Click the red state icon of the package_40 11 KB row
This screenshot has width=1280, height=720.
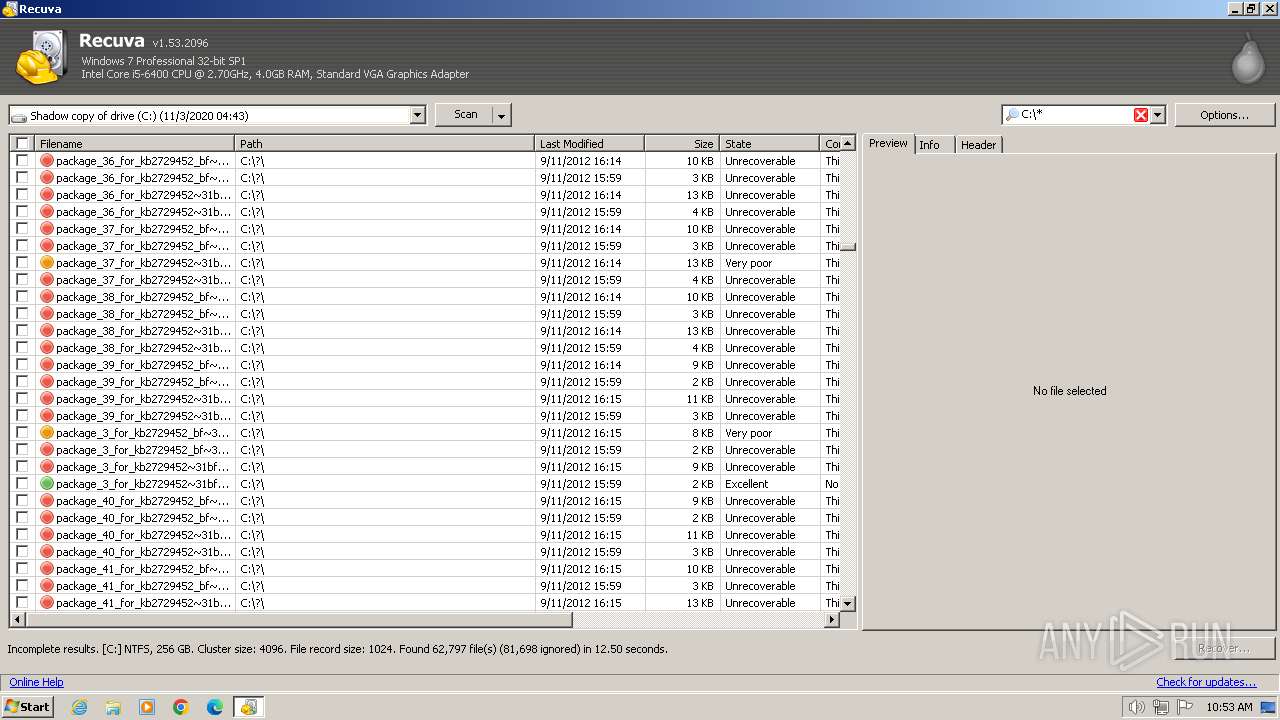[x=46, y=535]
